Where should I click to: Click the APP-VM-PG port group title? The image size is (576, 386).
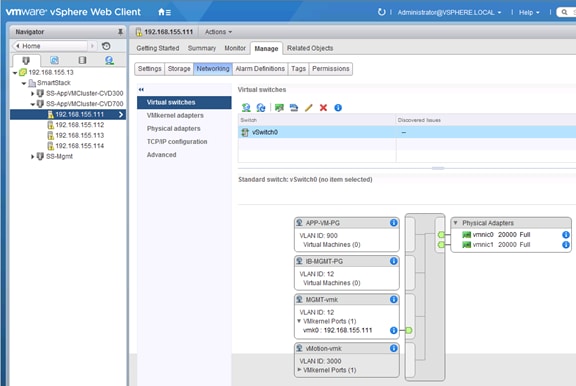pos(323,223)
